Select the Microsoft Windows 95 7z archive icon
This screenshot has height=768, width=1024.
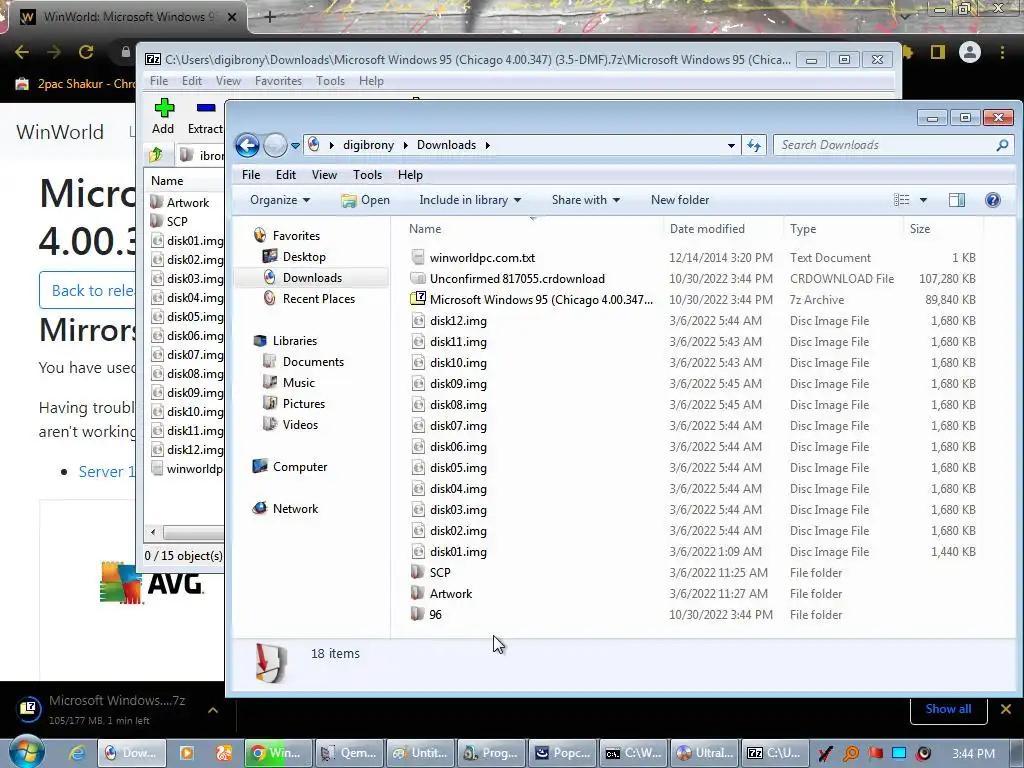418,299
